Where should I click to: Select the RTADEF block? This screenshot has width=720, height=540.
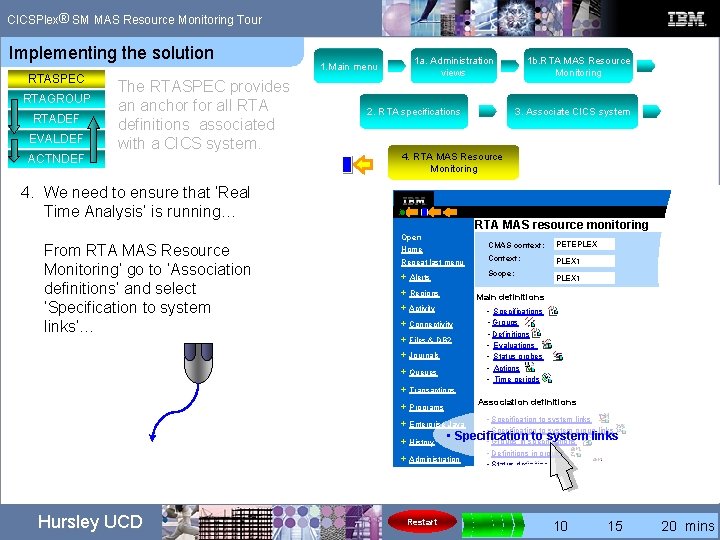56,118
